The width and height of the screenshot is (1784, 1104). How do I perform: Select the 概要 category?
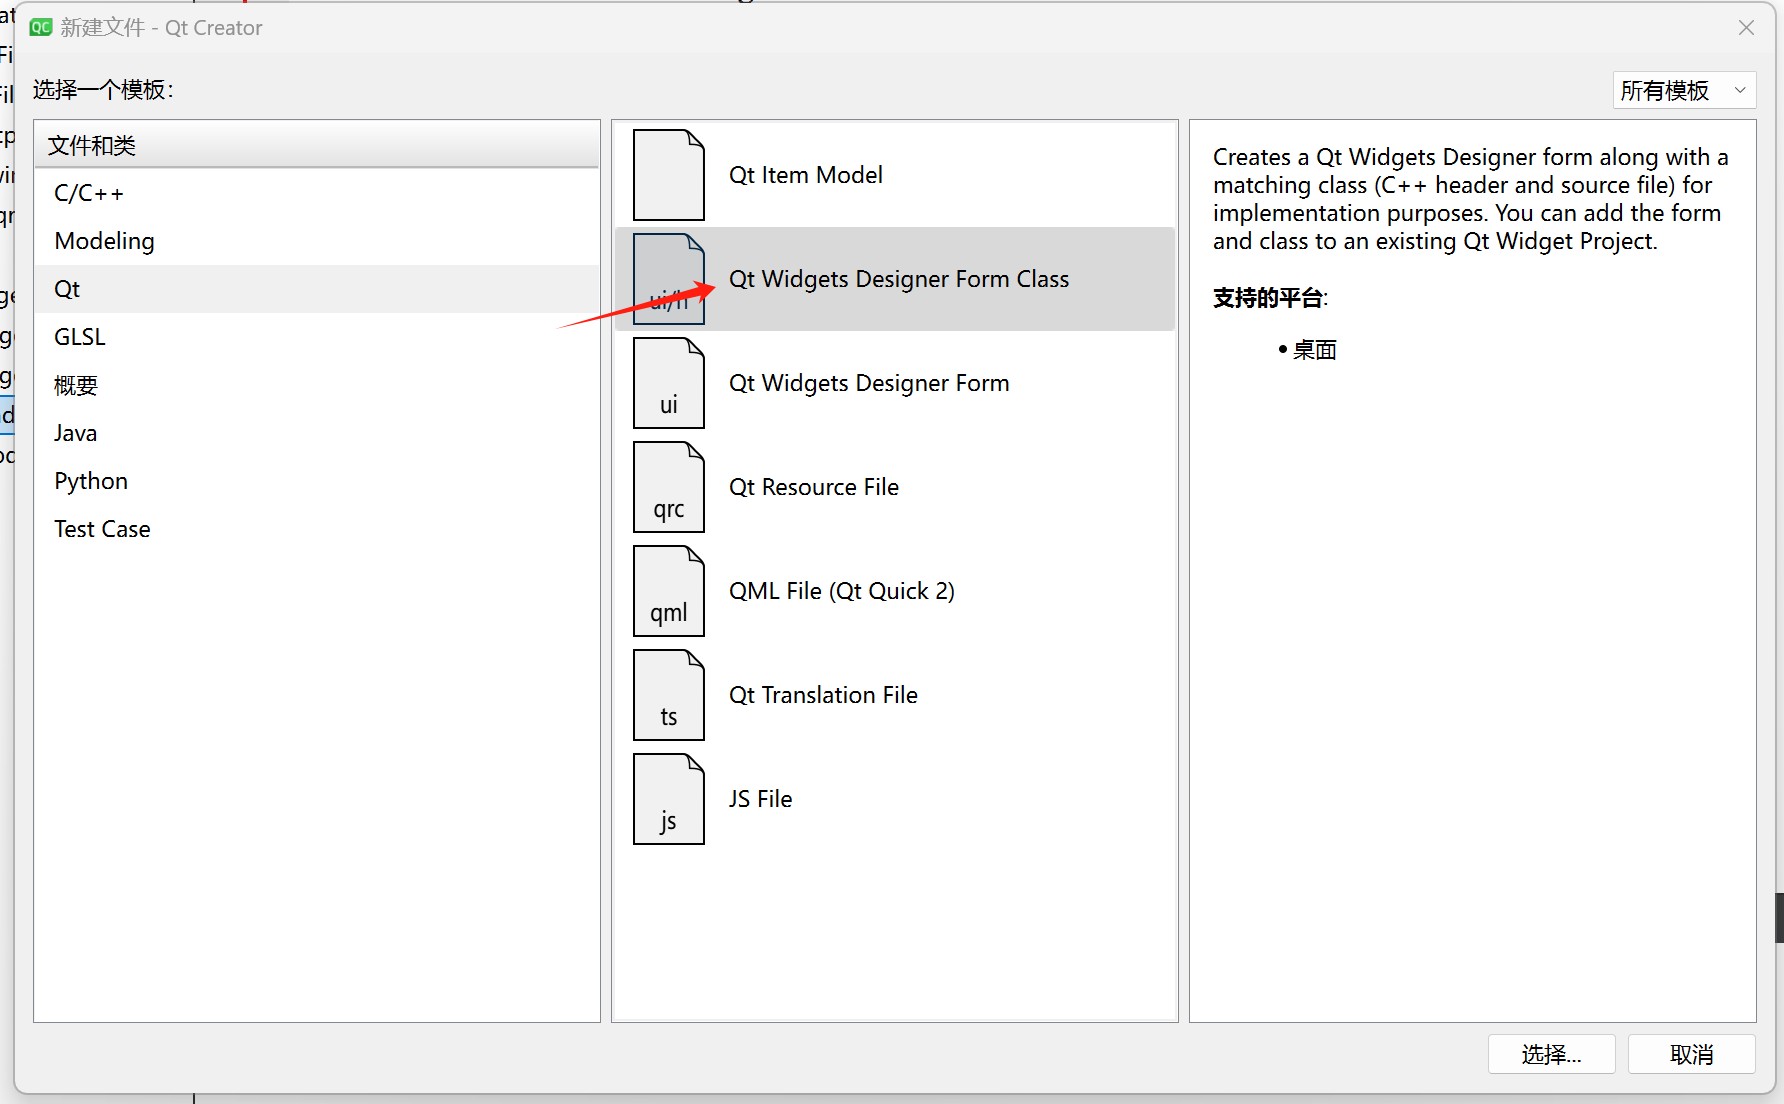(x=76, y=385)
